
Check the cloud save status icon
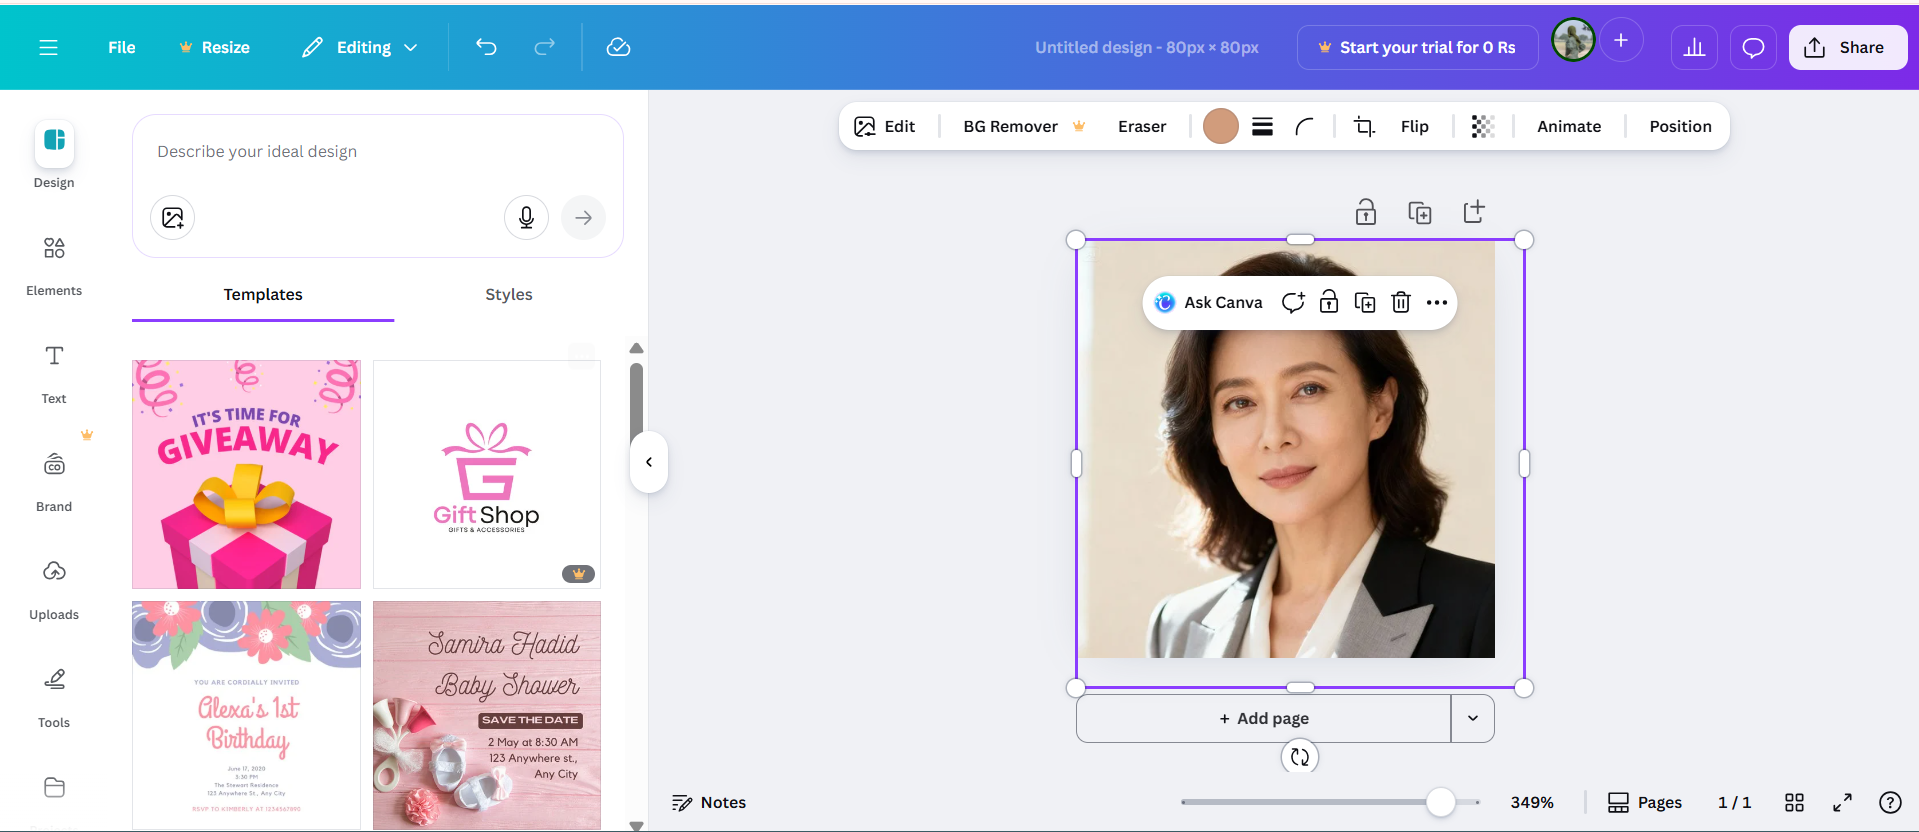point(618,47)
